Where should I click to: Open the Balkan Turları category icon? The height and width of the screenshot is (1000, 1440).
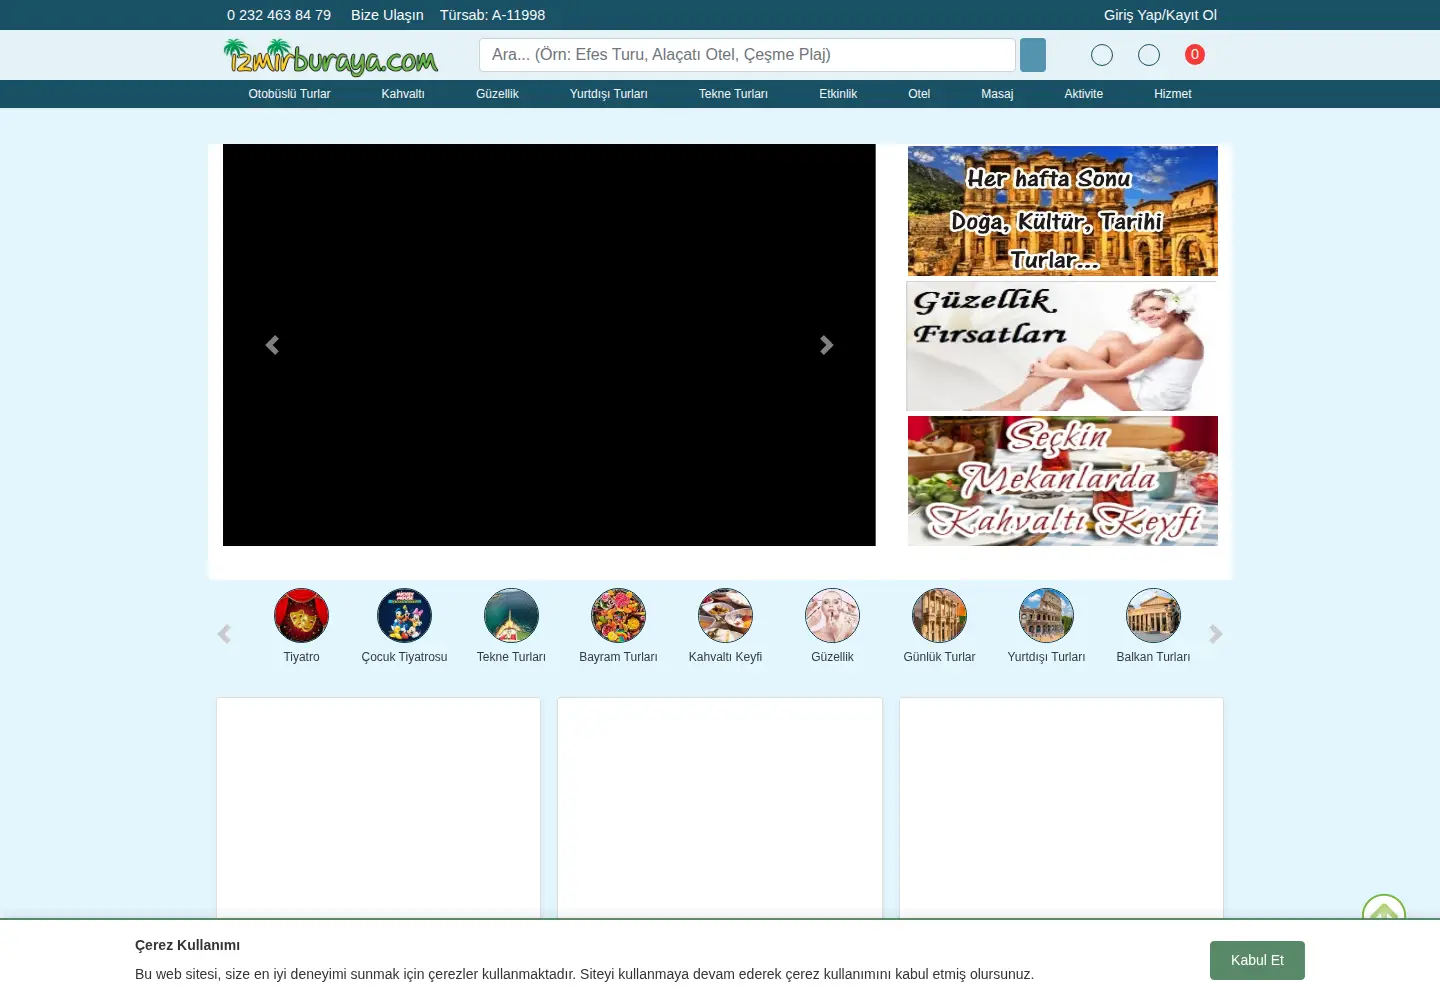coord(1153,615)
